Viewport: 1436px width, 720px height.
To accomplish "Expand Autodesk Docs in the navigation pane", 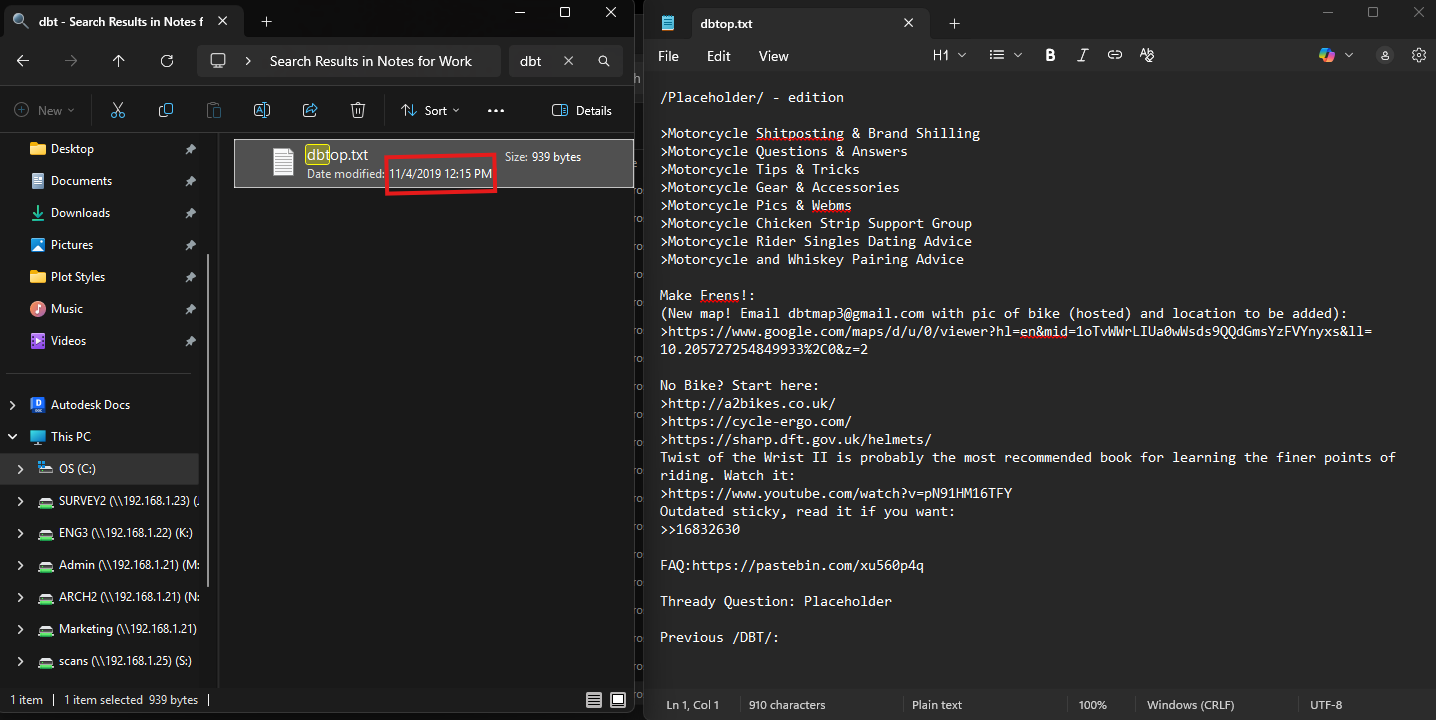I will [x=13, y=405].
